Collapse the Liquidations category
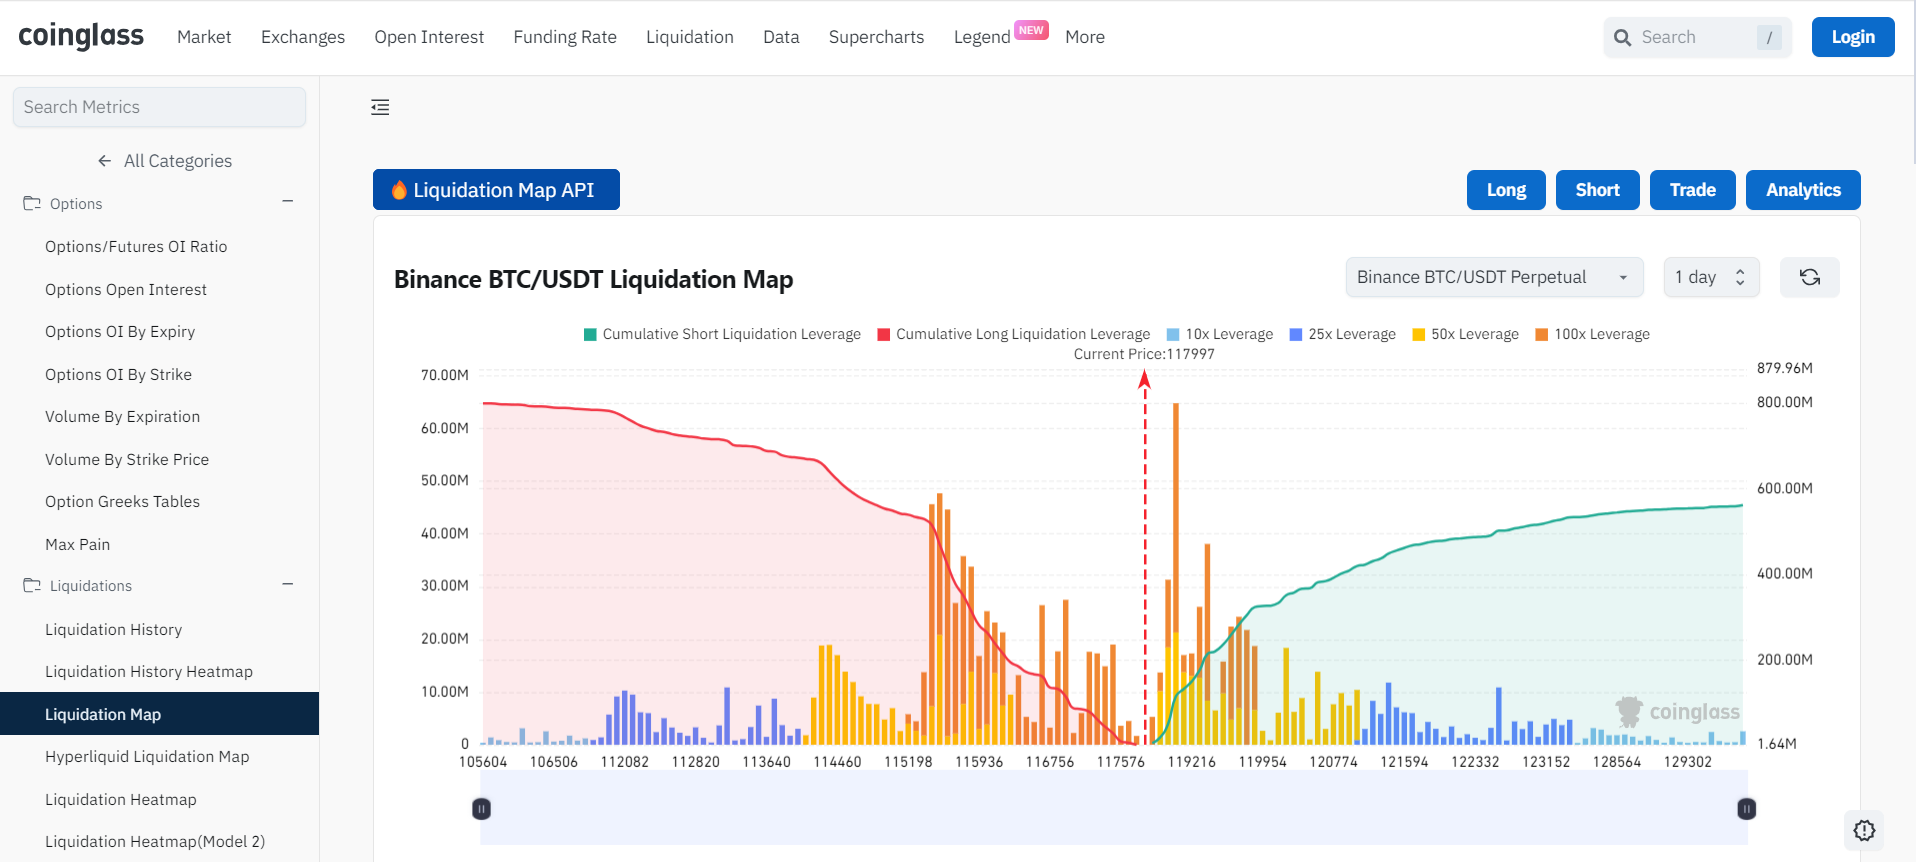This screenshot has height=862, width=1916. click(288, 584)
